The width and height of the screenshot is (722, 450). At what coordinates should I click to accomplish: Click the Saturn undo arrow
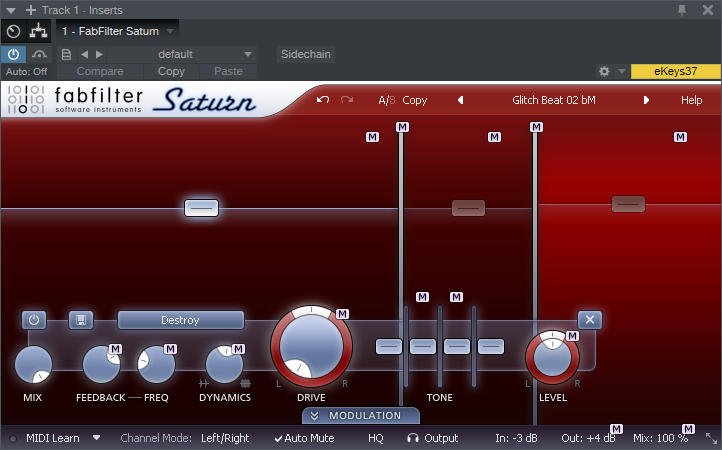click(323, 100)
